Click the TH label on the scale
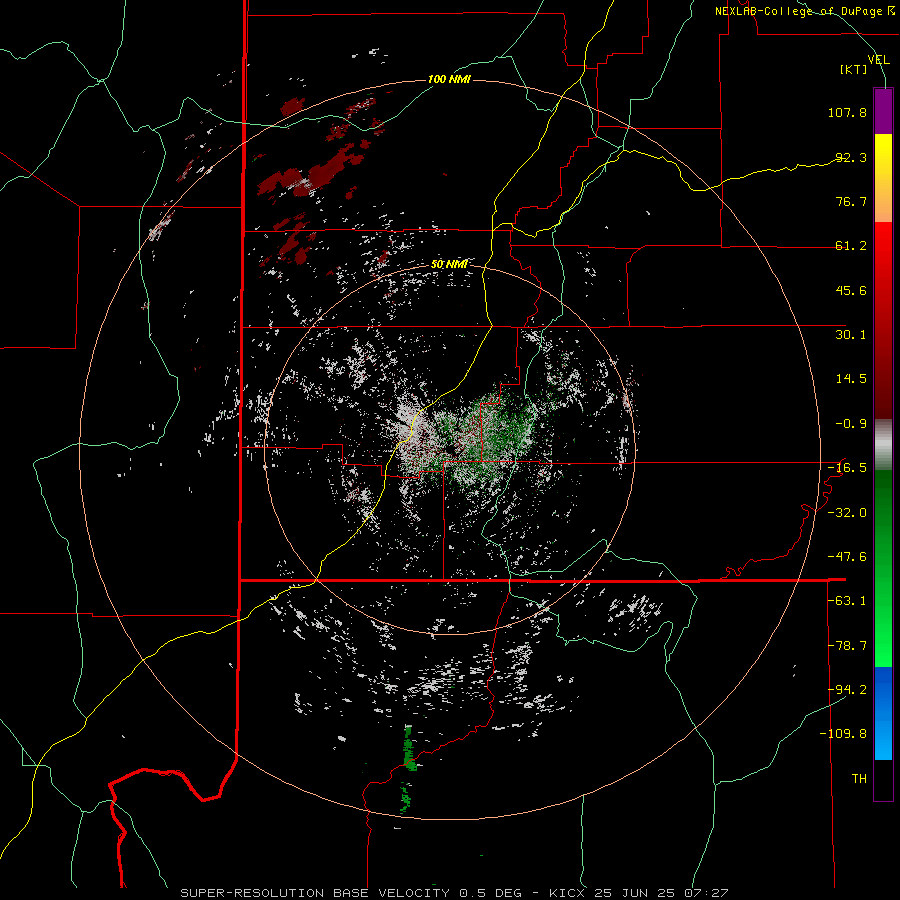The width and height of the screenshot is (900, 900). (x=859, y=779)
